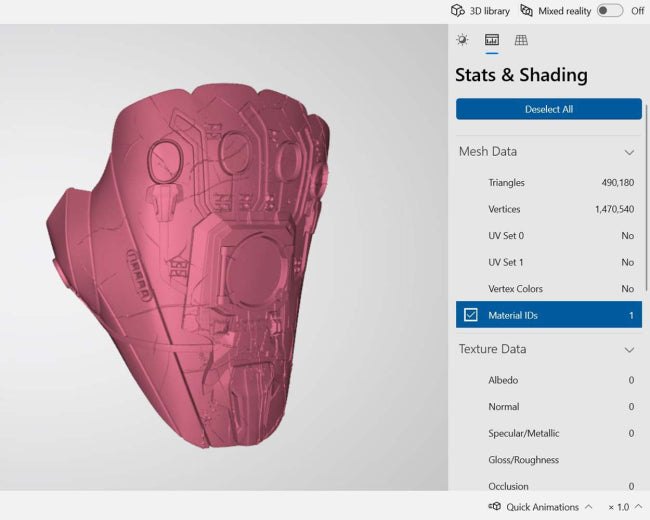The image size is (650, 520).
Task: Select the Normal texture row
Action: point(549,406)
